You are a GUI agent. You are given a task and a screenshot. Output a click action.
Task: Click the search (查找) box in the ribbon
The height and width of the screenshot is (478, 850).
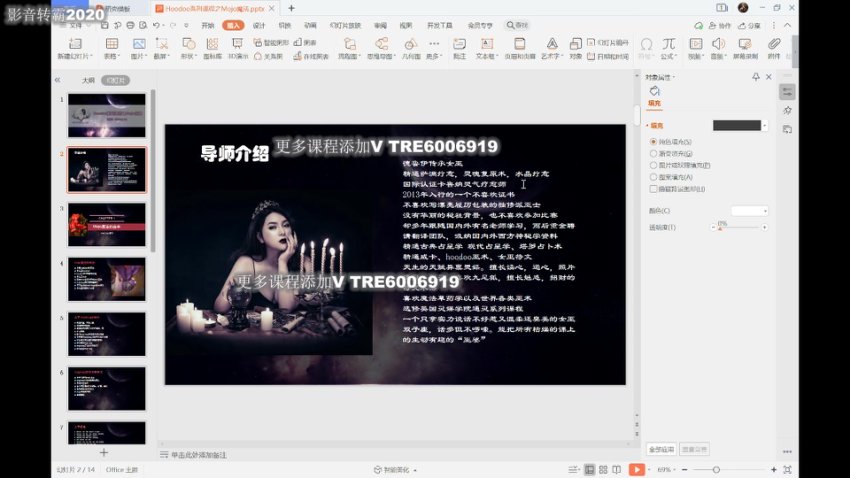pos(517,25)
